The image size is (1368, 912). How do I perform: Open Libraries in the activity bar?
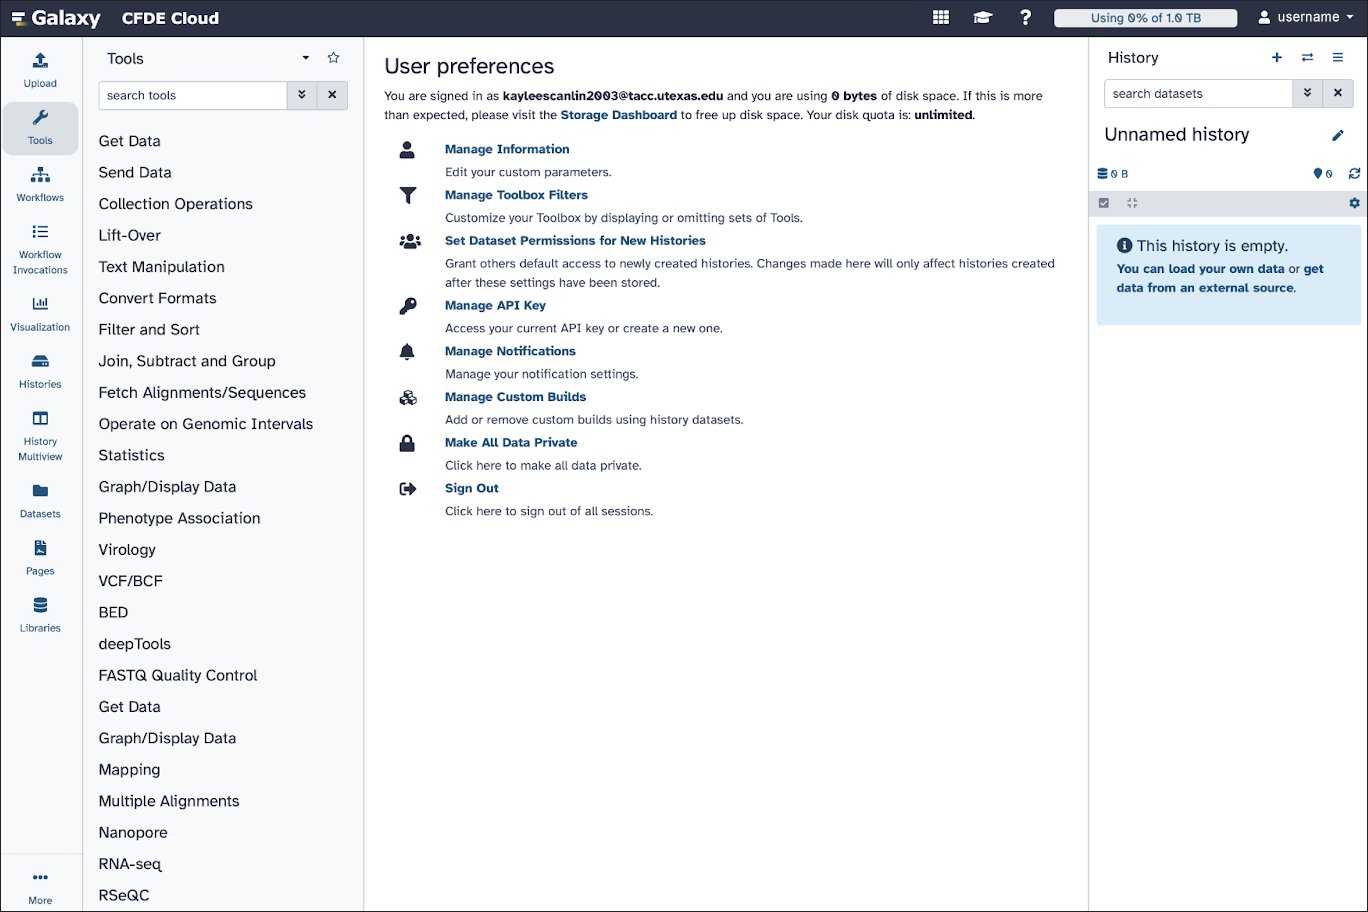[x=40, y=614]
